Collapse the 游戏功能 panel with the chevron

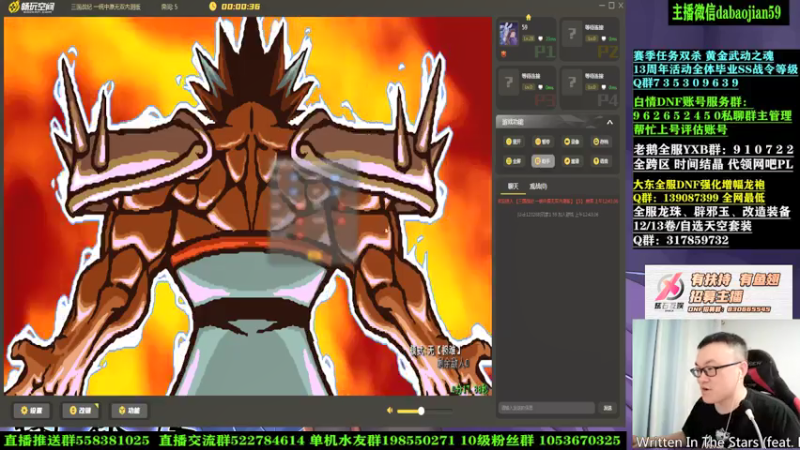(610, 122)
